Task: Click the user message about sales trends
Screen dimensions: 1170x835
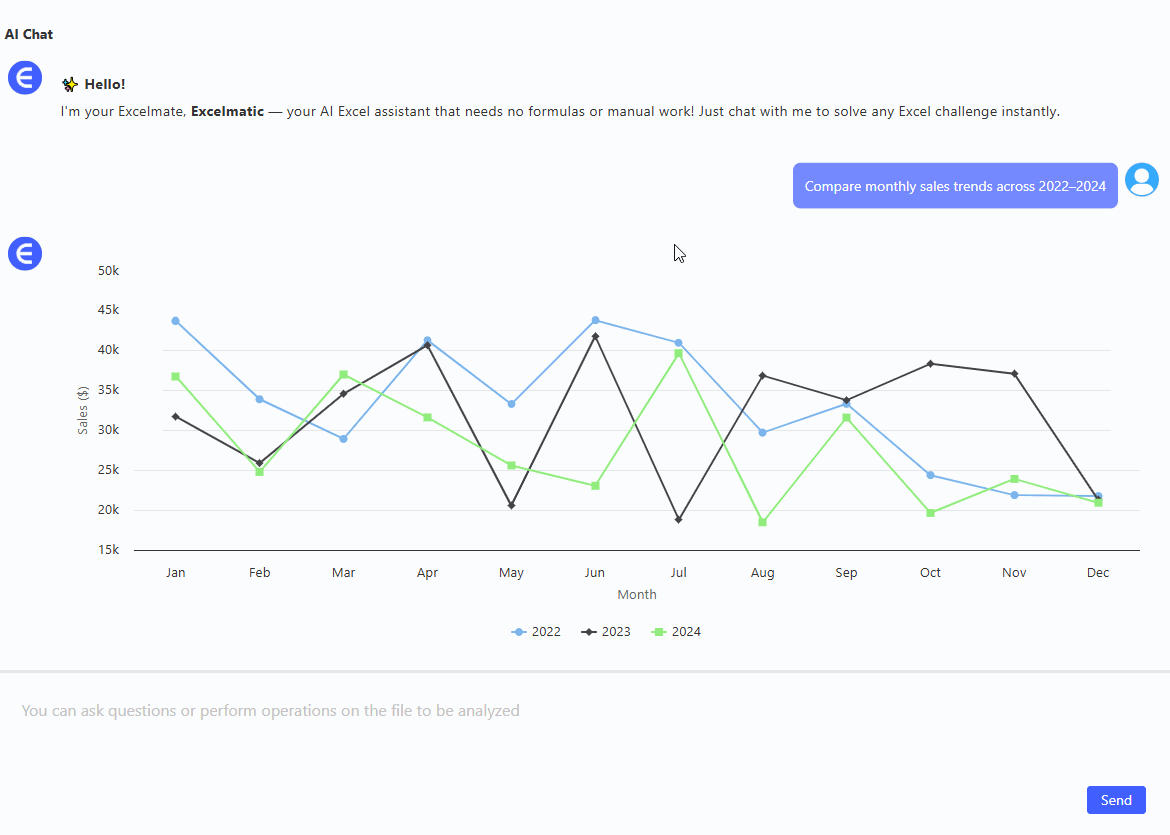Action: click(954, 186)
